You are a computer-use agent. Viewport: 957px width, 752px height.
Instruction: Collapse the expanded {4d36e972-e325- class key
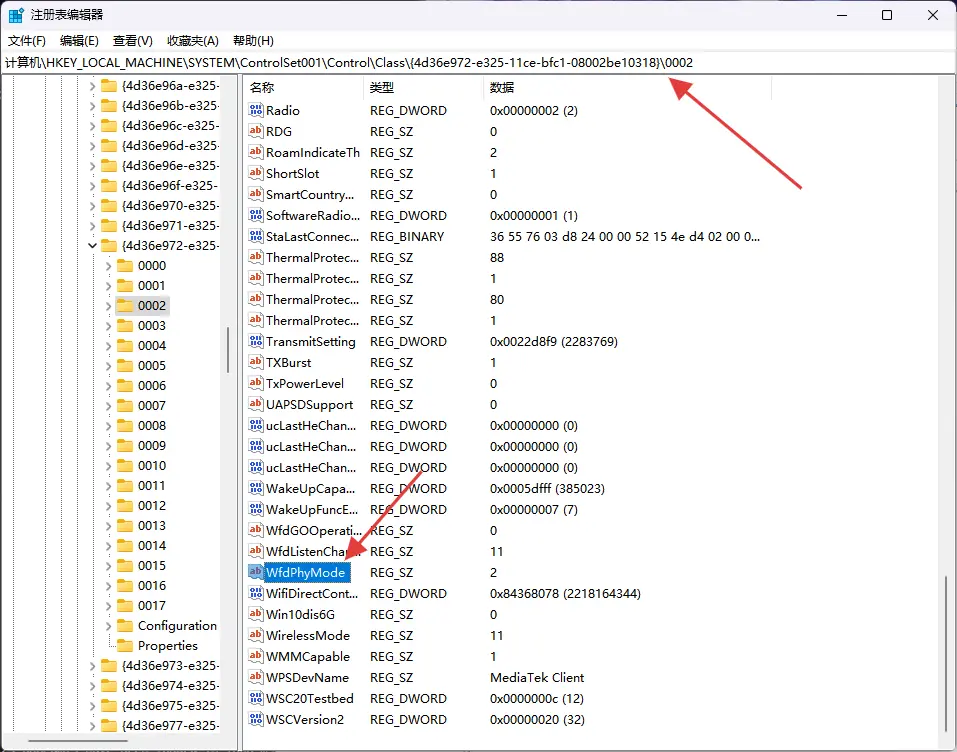(x=93, y=246)
